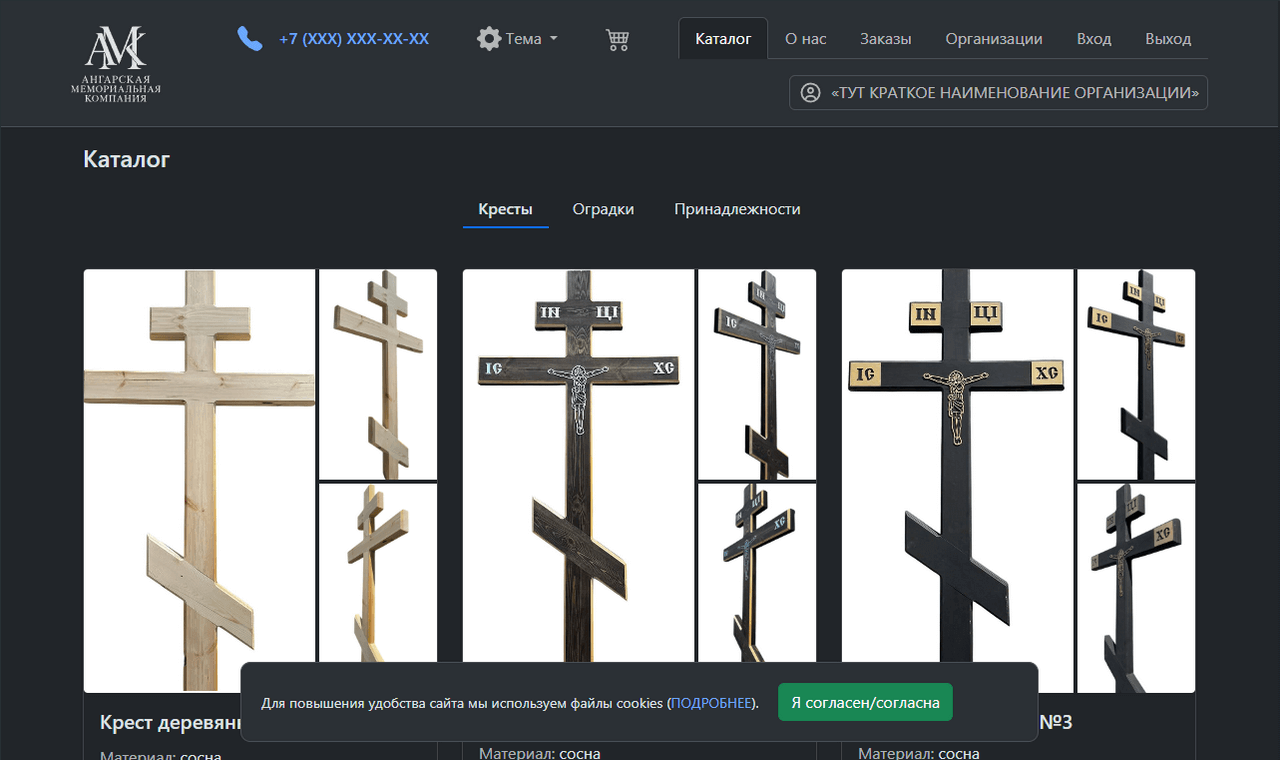Accept cookies with Я согласен/согласна button

click(865, 703)
